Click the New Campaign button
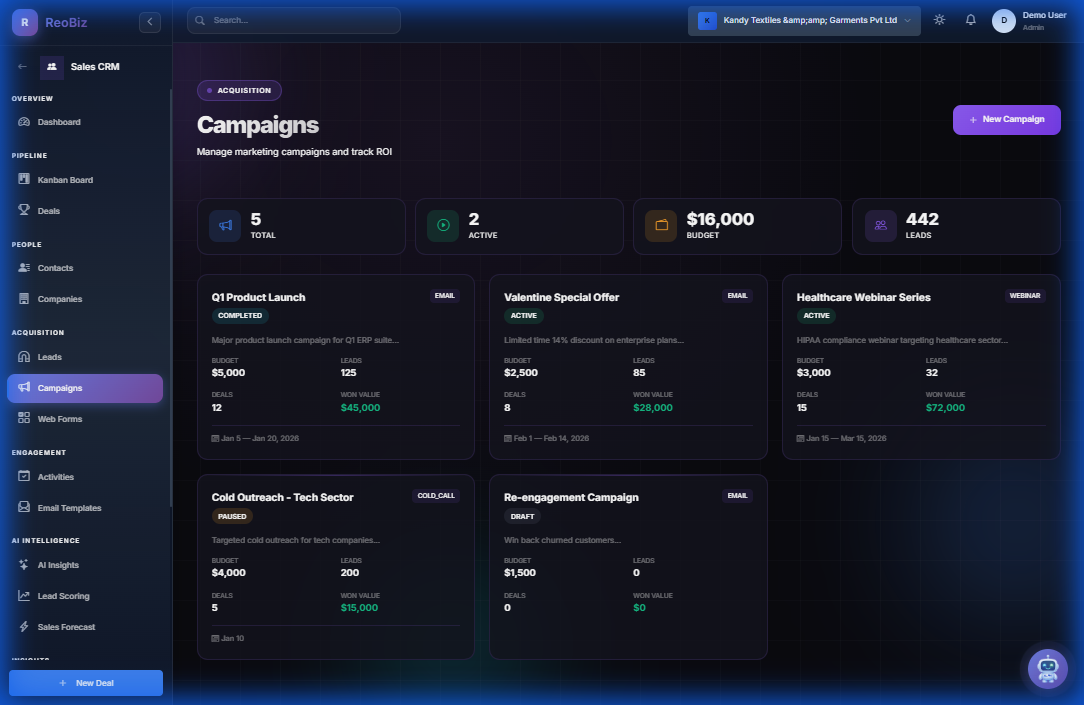 (x=1006, y=119)
